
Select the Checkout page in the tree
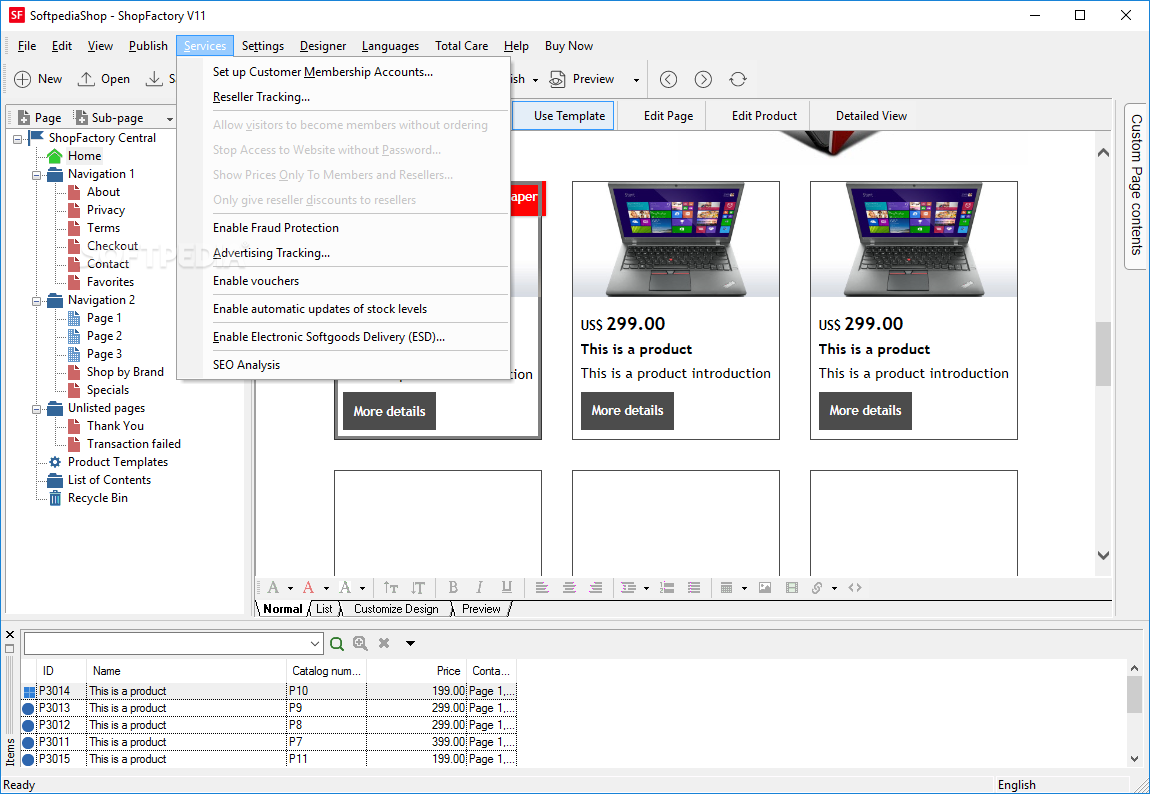(x=112, y=246)
